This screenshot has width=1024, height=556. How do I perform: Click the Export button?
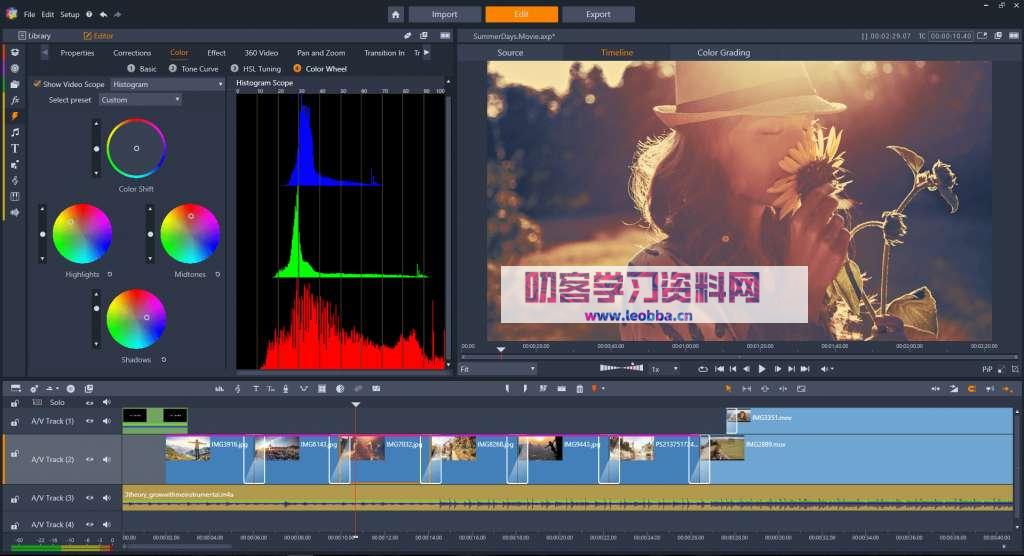point(598,14)
